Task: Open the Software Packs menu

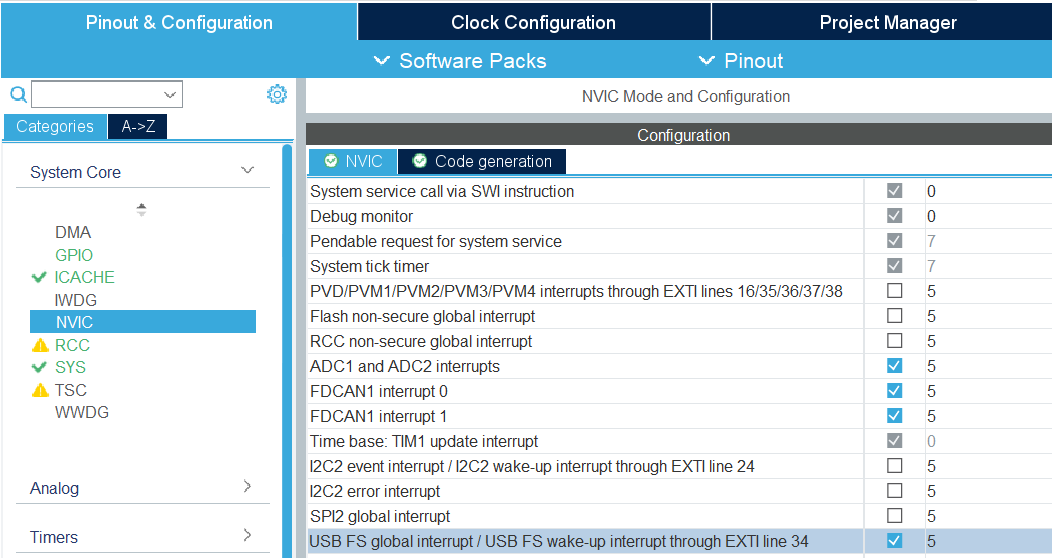Action: [460, 61]
